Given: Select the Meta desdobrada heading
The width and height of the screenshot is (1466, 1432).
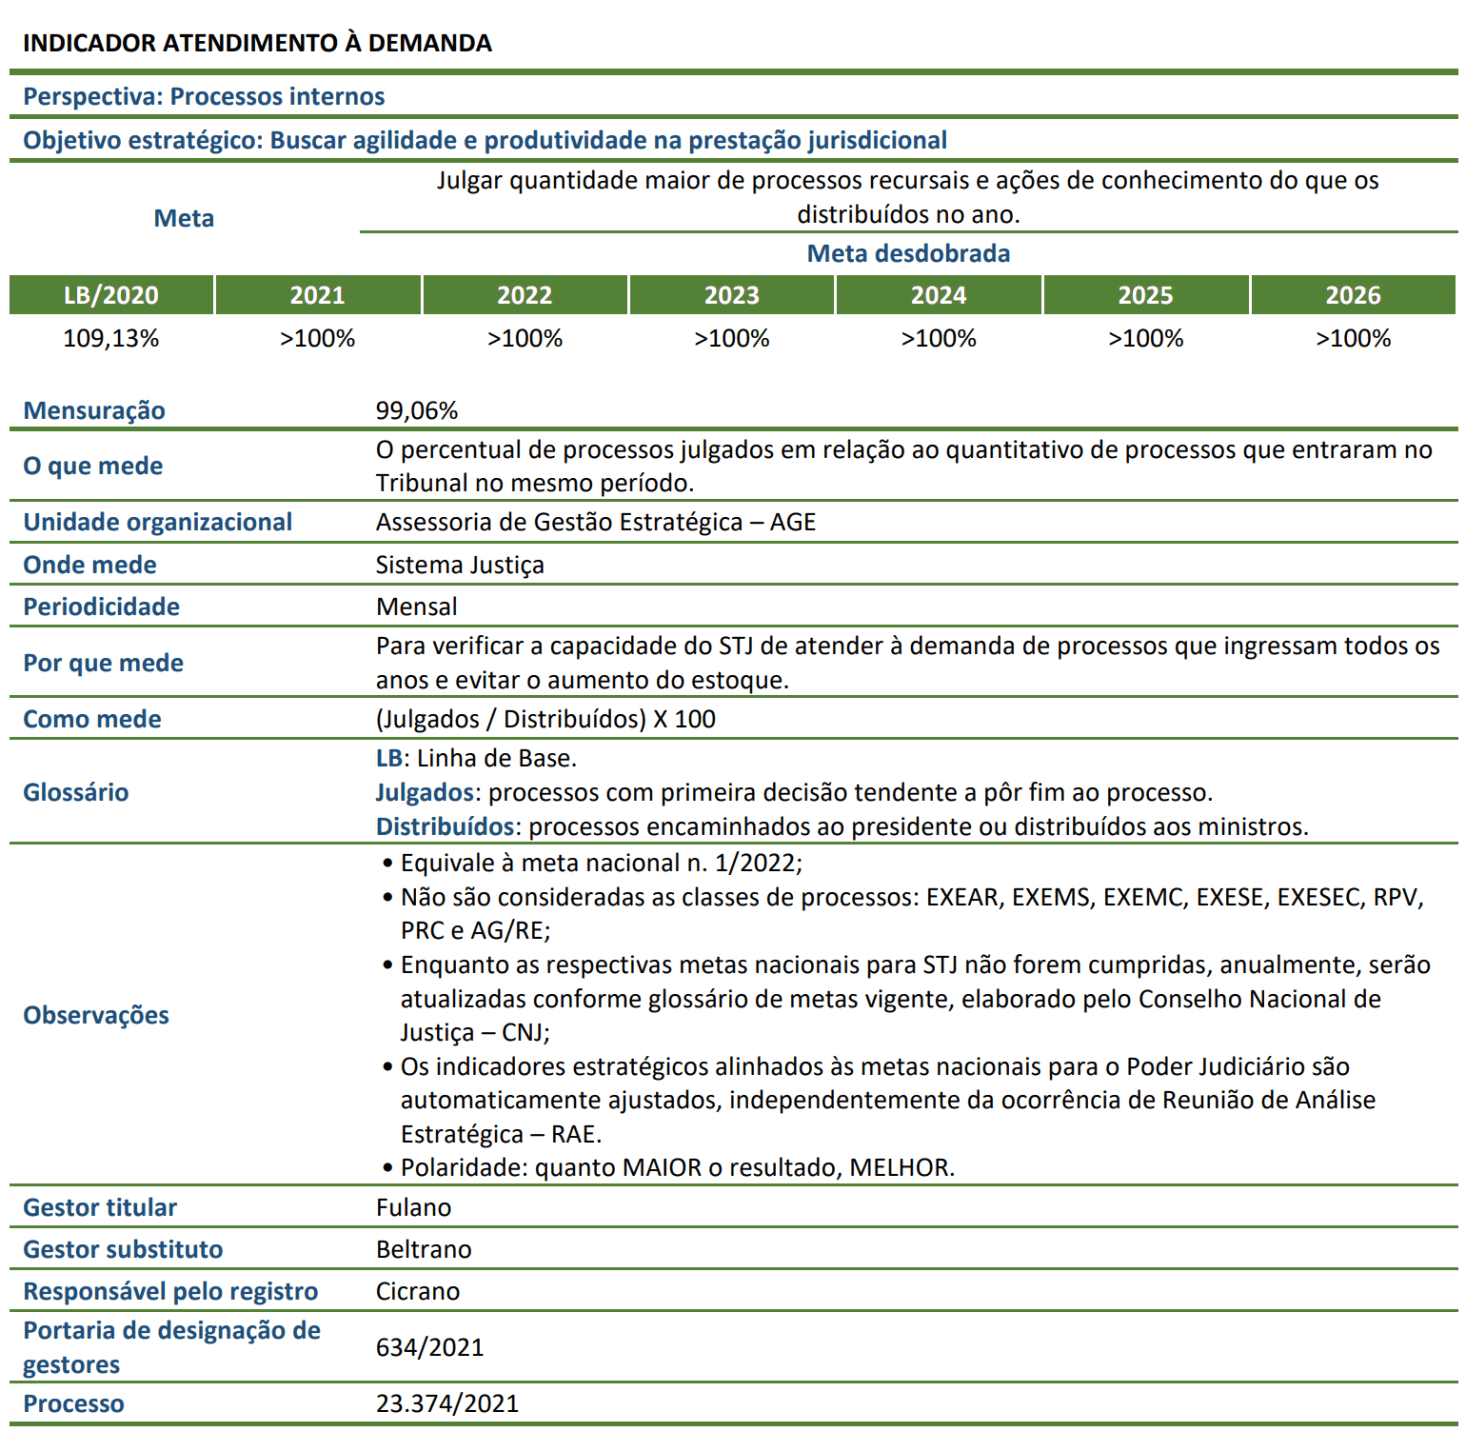Looking at the screenshot, I should click(908, 253).
